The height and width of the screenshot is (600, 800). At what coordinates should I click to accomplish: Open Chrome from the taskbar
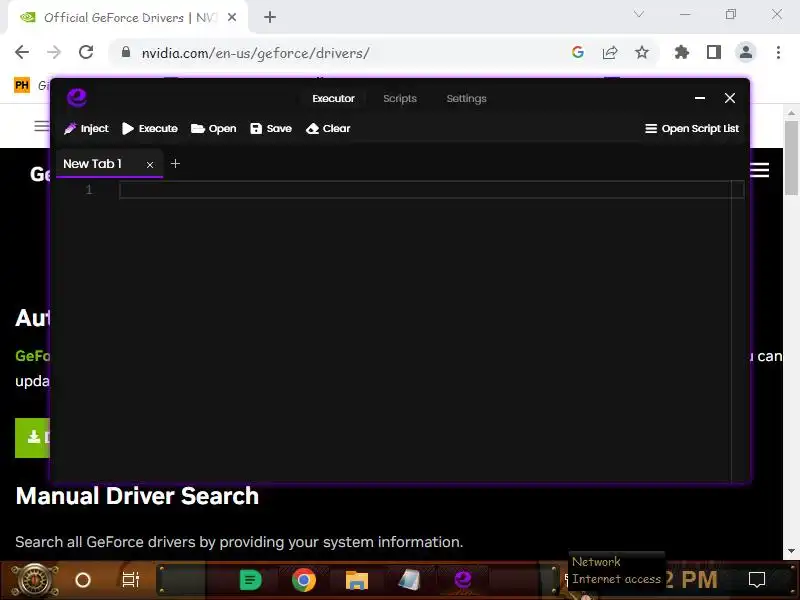point(304,580)
